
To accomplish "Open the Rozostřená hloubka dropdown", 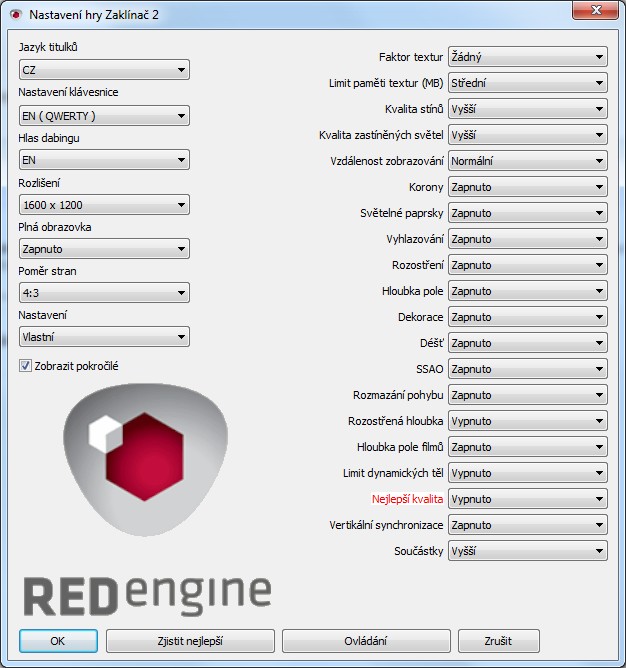I will coord(528,420).
